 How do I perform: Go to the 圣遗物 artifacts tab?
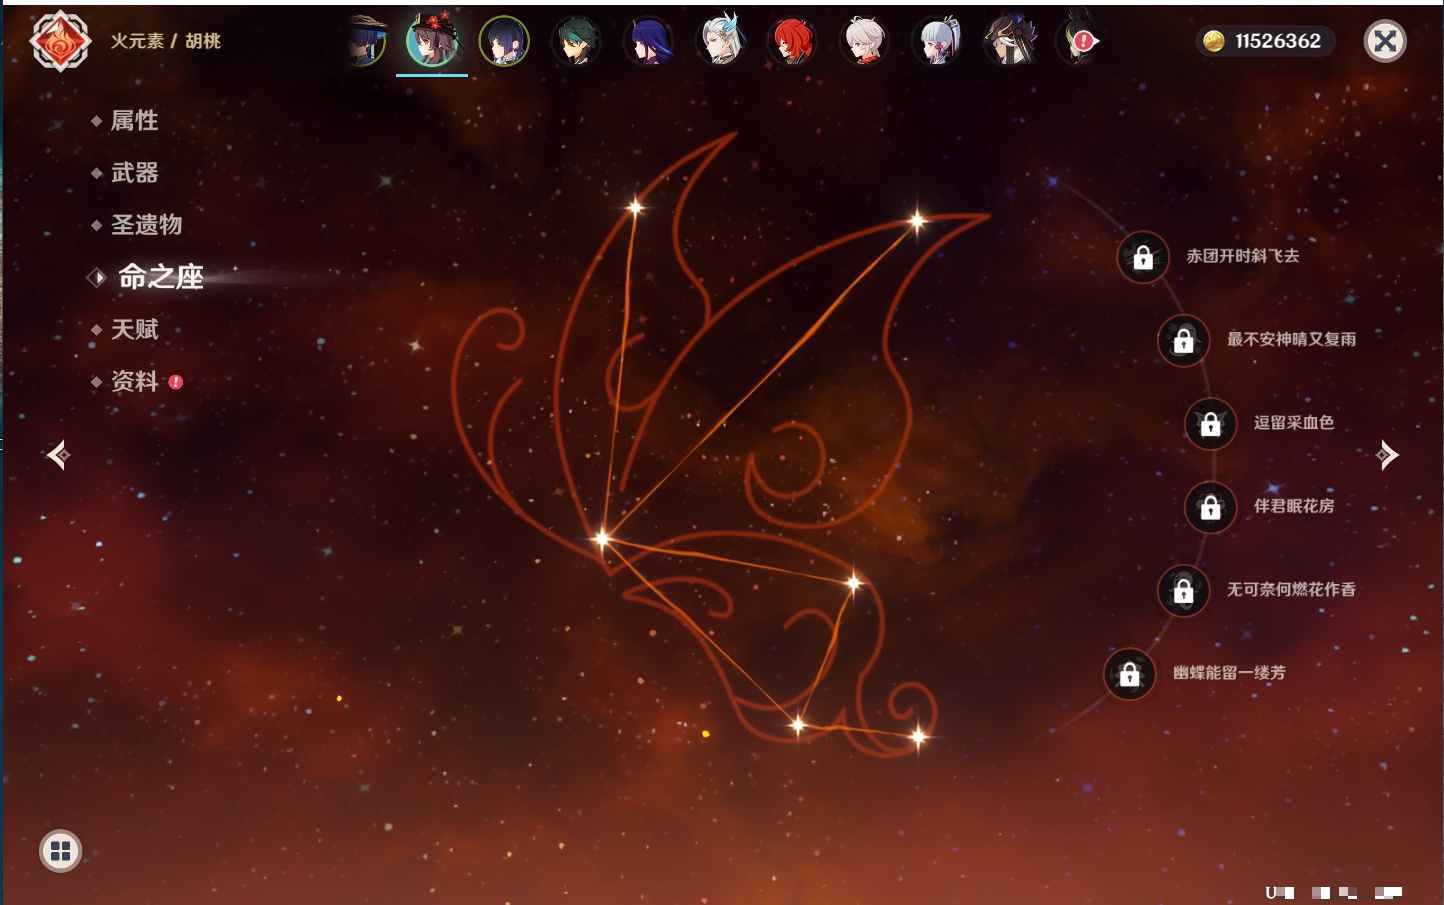point(146,225)
